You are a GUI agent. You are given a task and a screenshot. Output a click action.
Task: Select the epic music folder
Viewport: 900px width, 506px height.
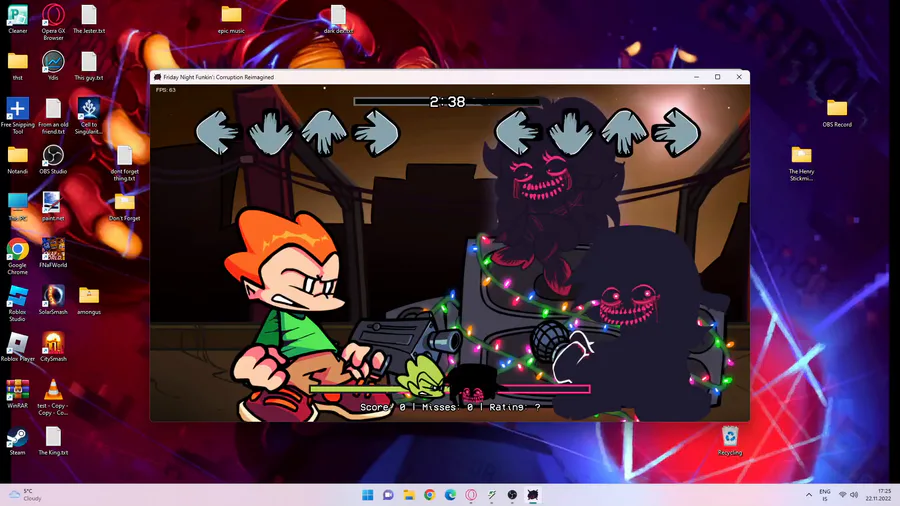[x=231, y=19]
